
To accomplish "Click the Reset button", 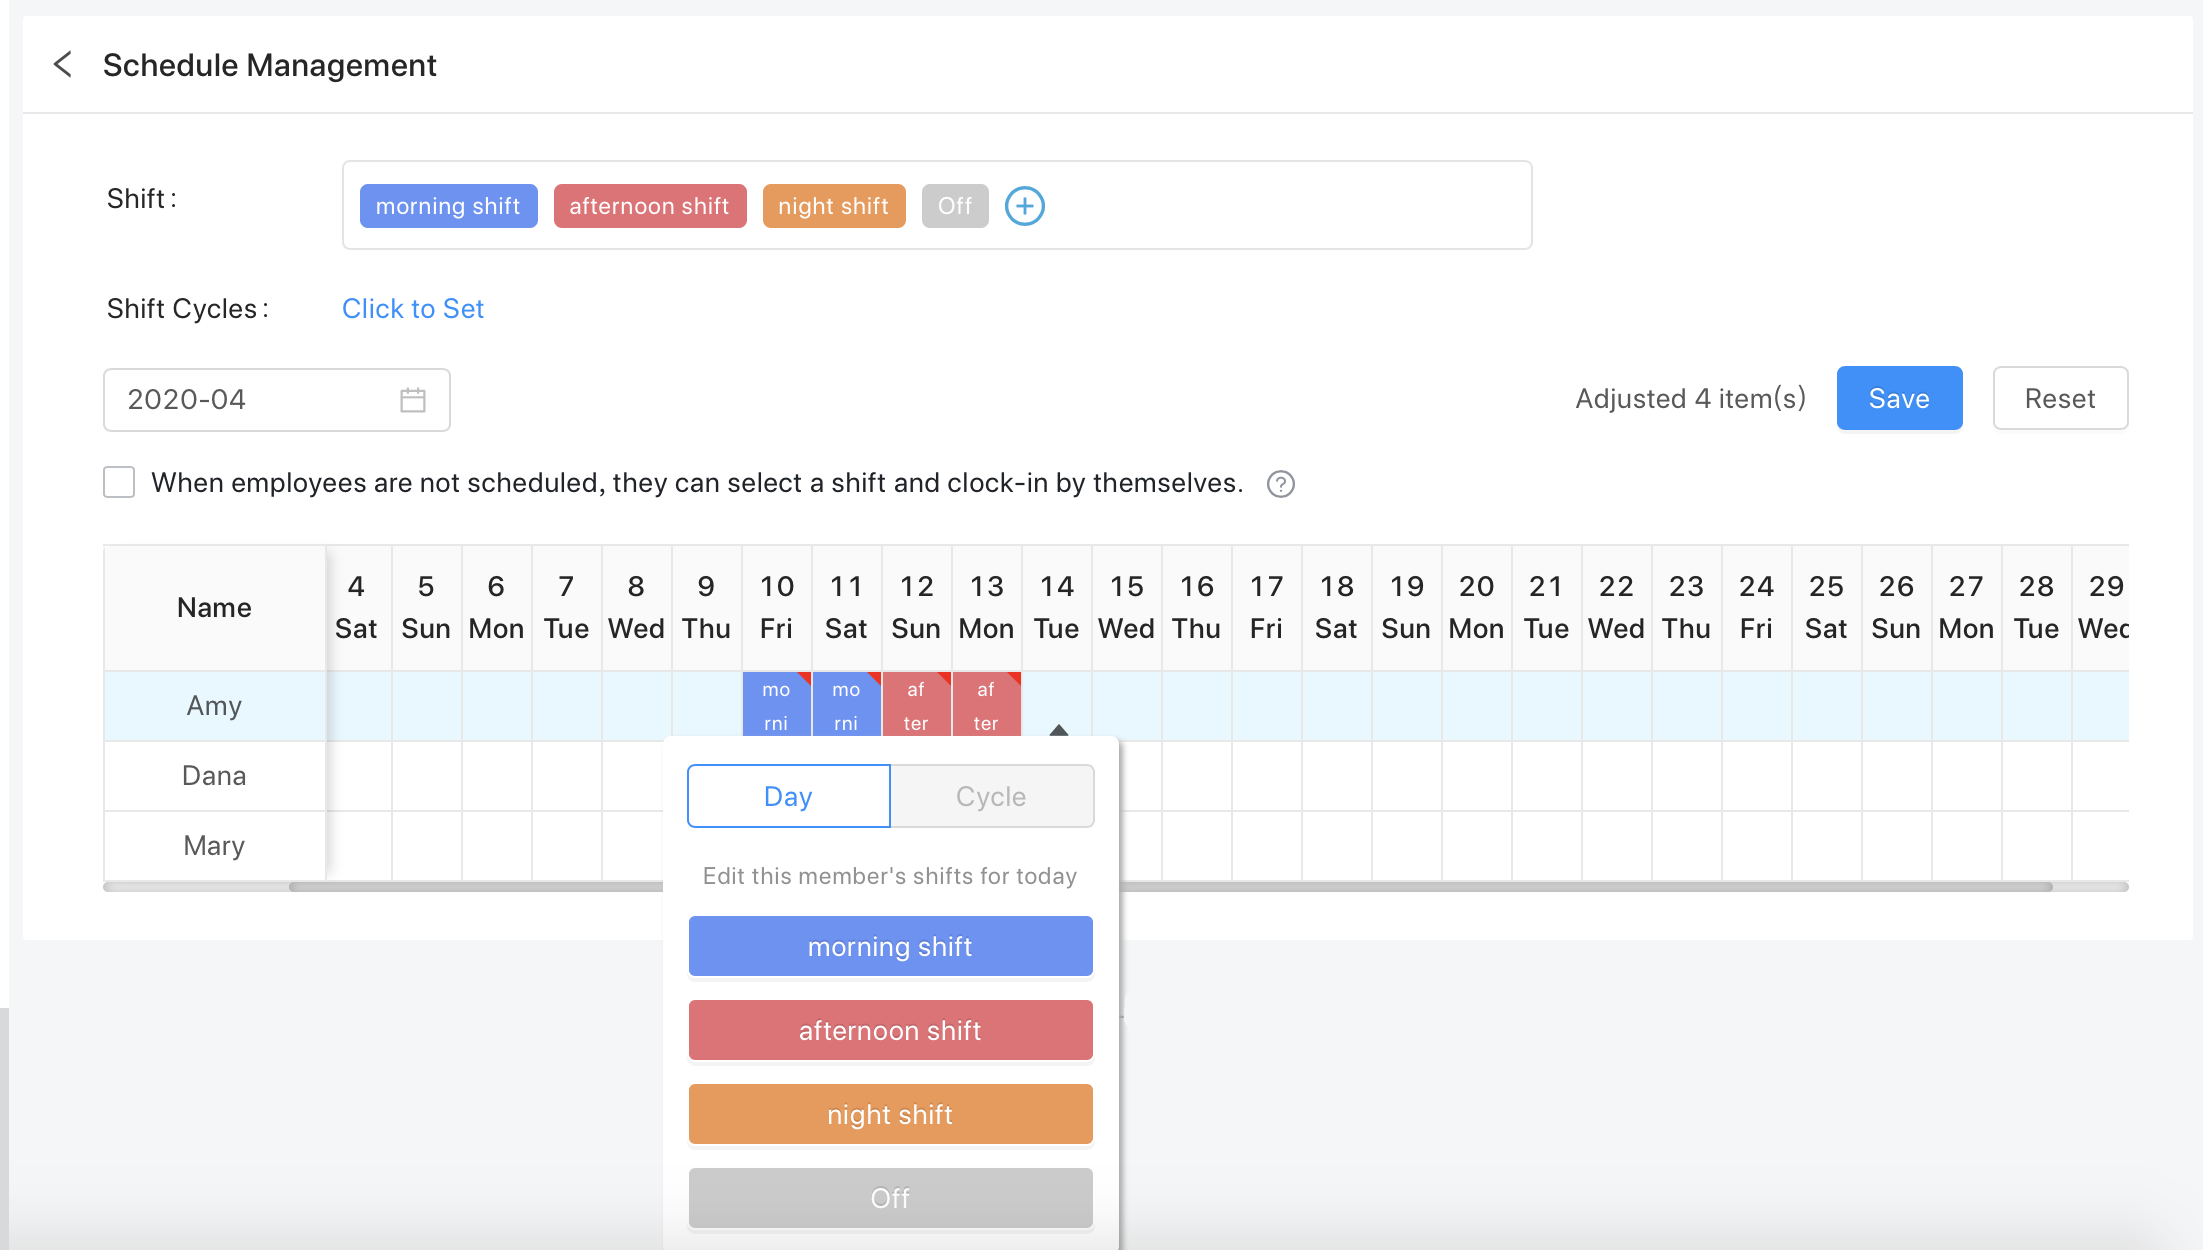I will [x=2059, y=398].
